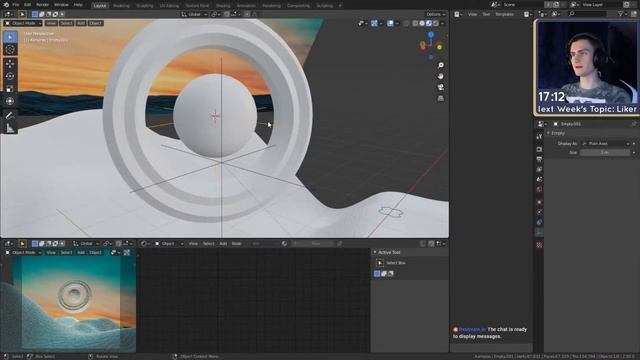
Task: Toggle proportional editing in main viewport header
Action: 247,14
